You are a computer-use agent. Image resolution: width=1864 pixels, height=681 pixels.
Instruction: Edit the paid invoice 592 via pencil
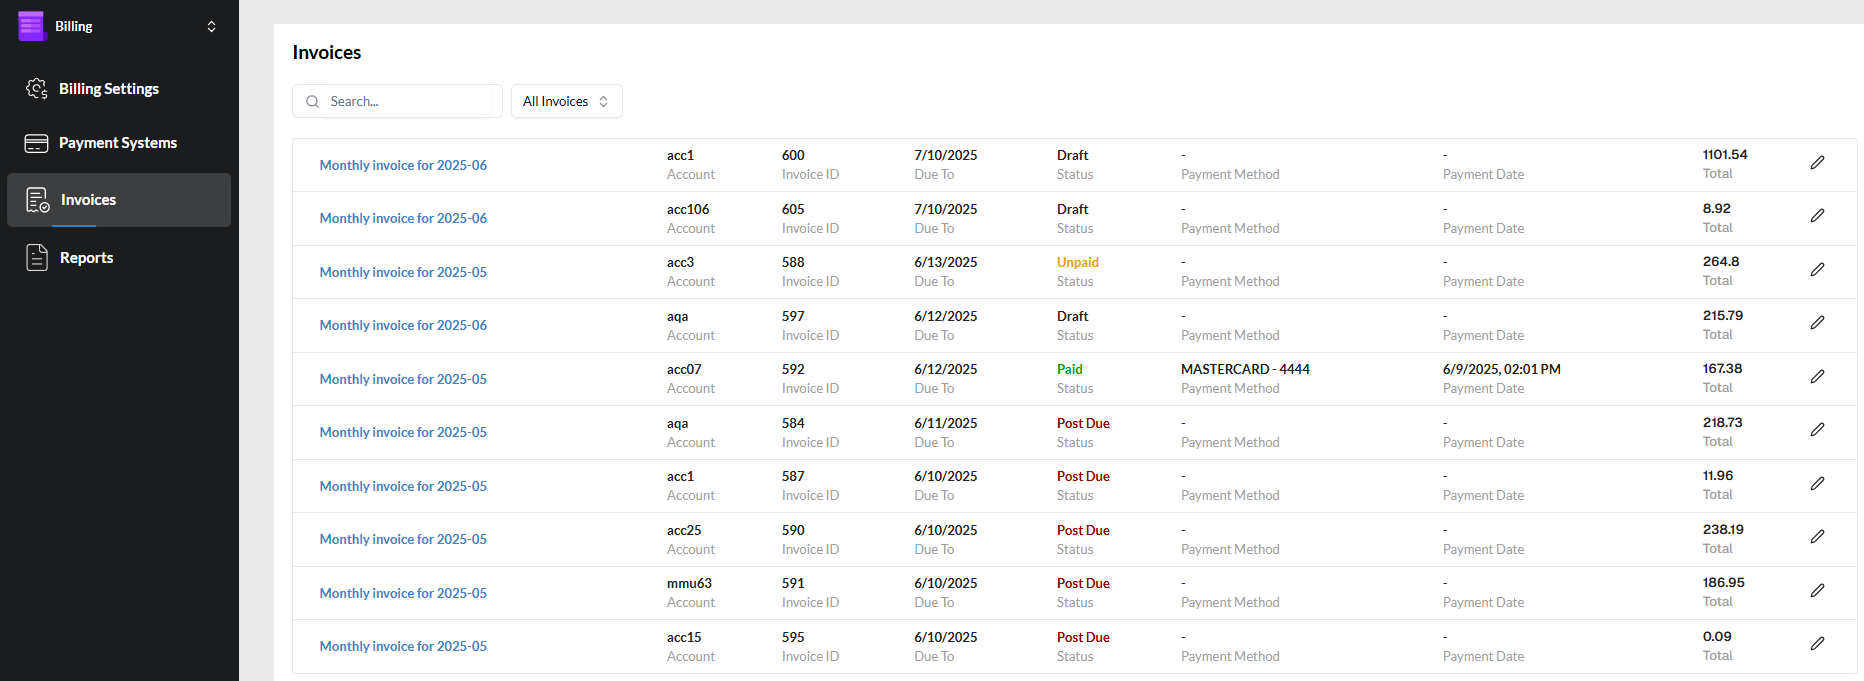click(1817, 377)
